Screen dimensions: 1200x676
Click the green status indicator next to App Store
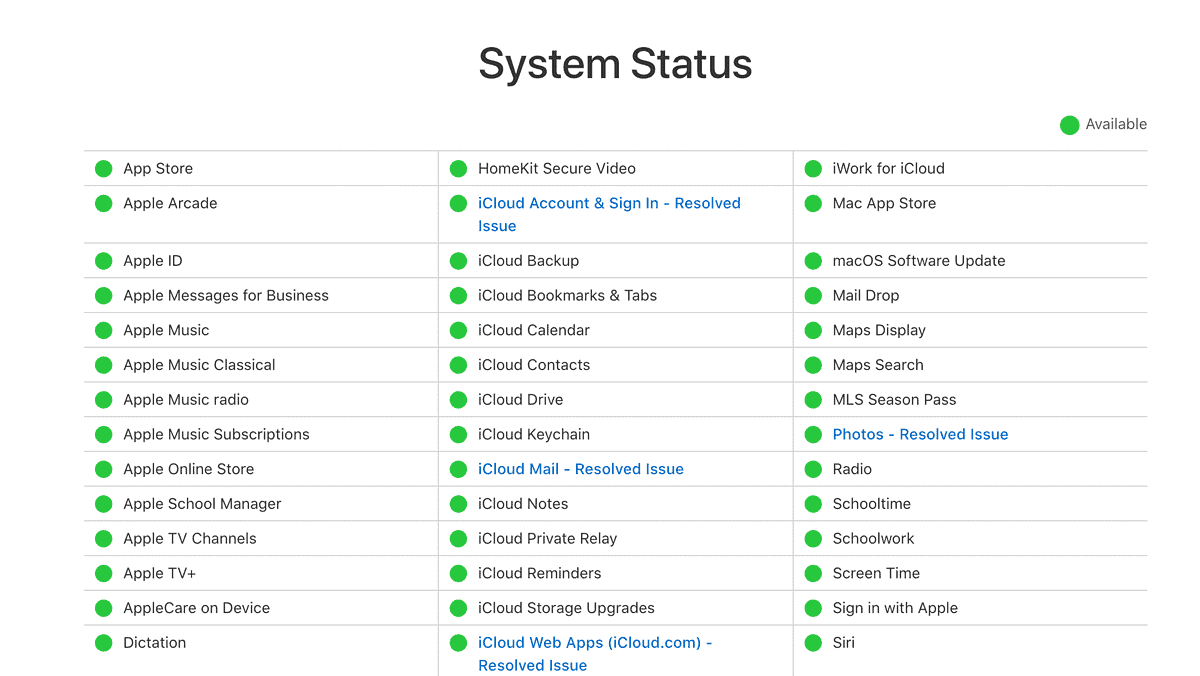coord(103,168)
